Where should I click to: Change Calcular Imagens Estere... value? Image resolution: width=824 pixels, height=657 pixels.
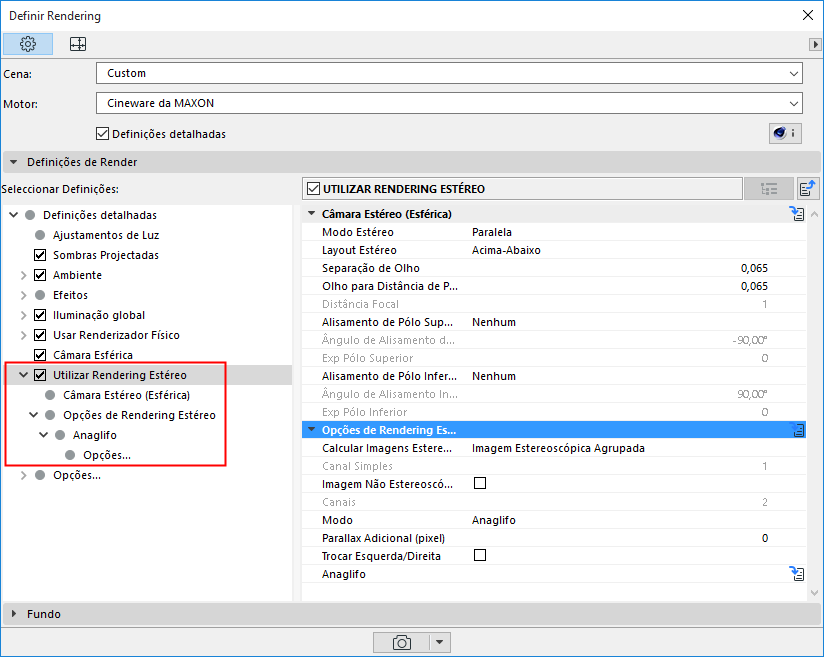[x=558, y=448]
